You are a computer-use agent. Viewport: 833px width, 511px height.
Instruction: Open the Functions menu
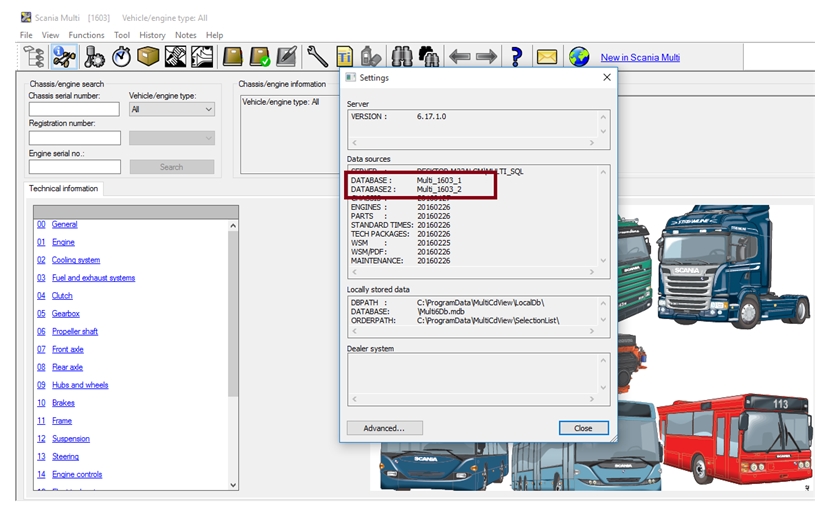[86, 35]
